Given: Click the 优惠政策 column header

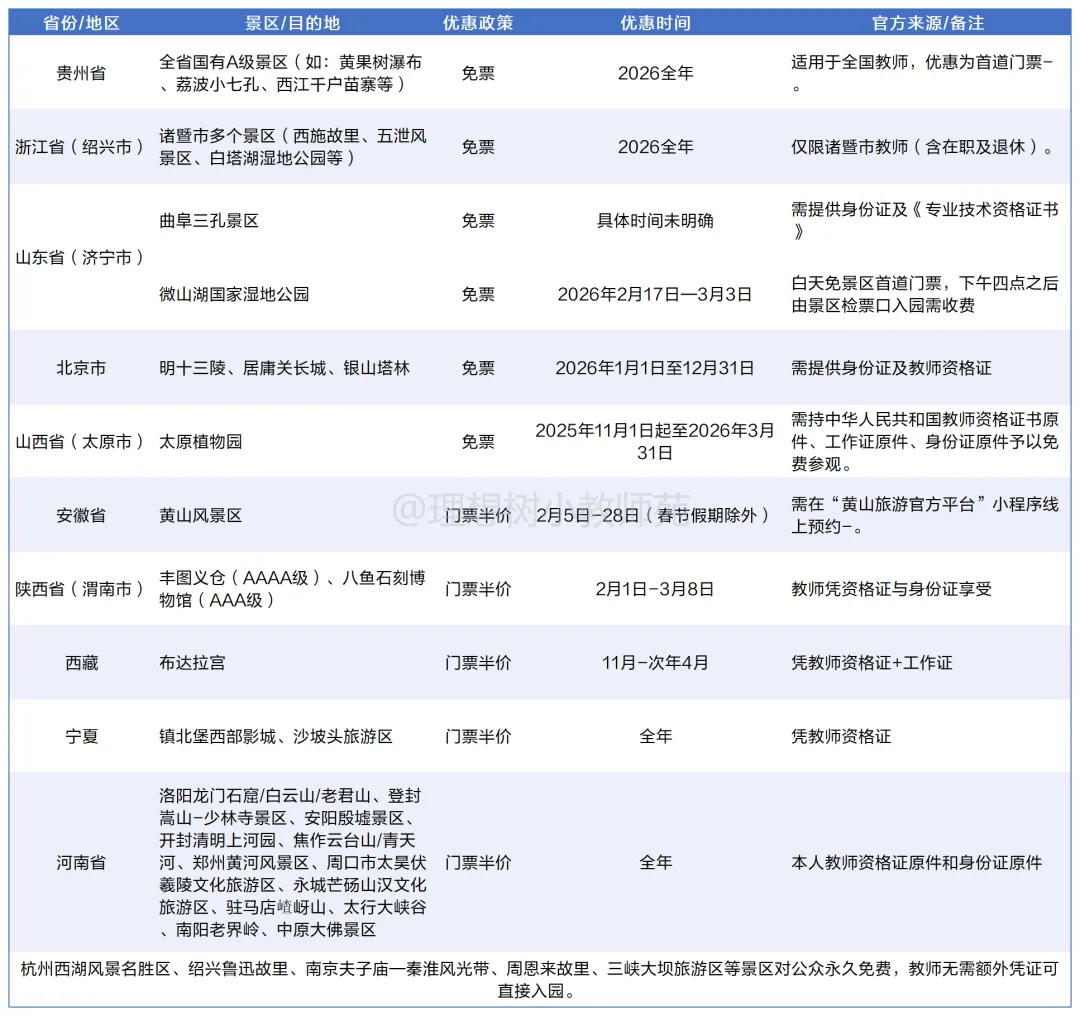Looking at the screenshot, I should [x=478, y=23].
